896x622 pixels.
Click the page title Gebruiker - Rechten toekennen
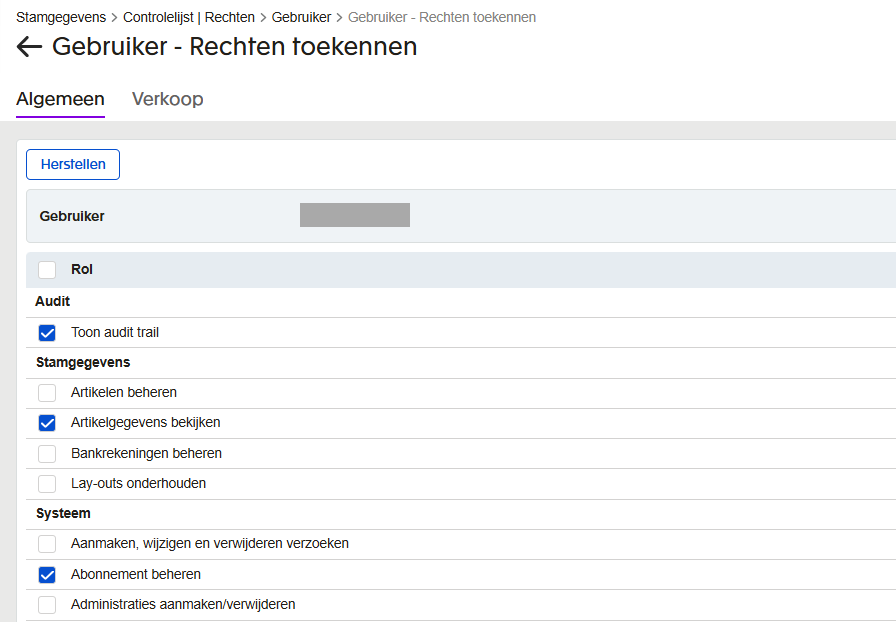[x=234, y=47]
